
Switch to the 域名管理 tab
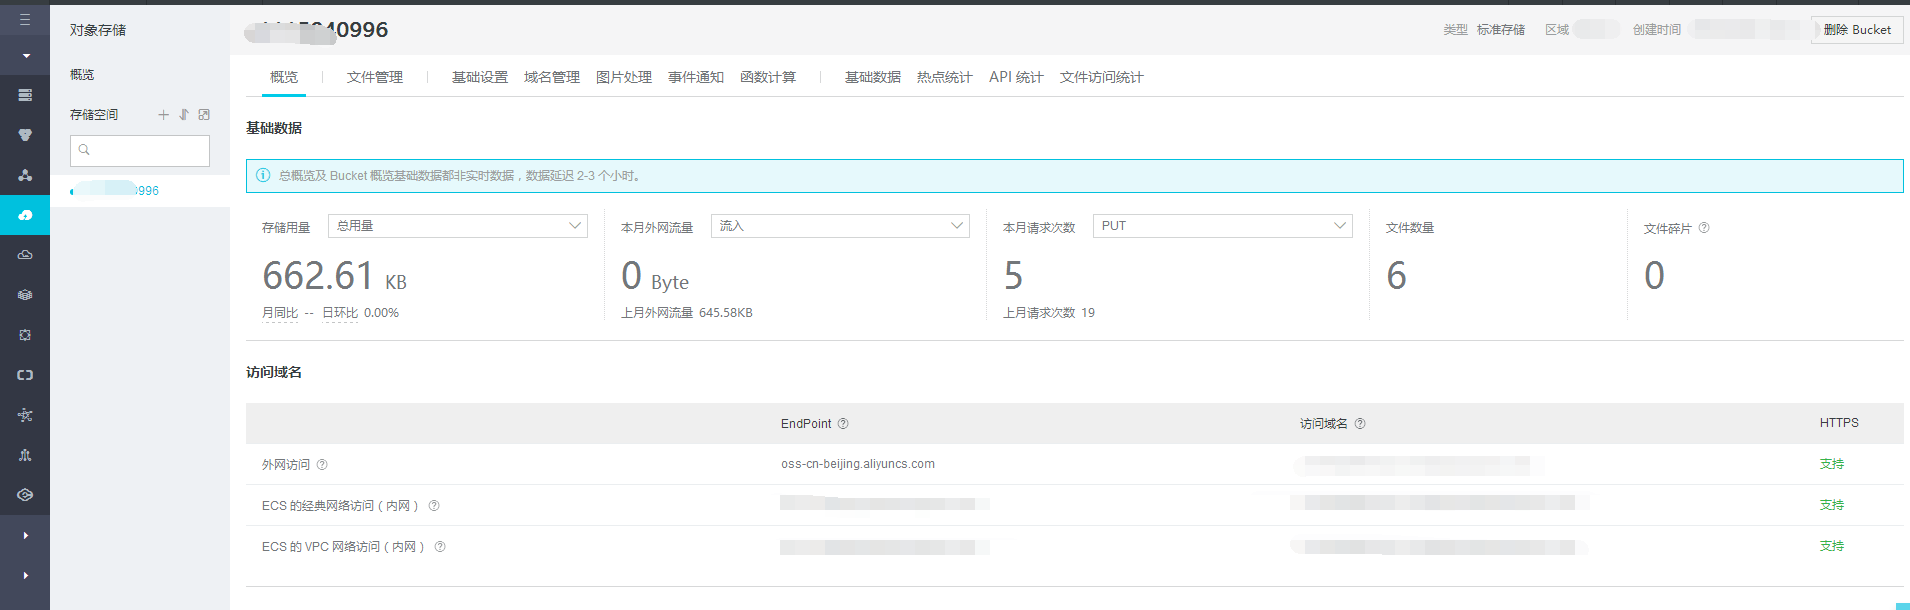click(x=552, y=77)
